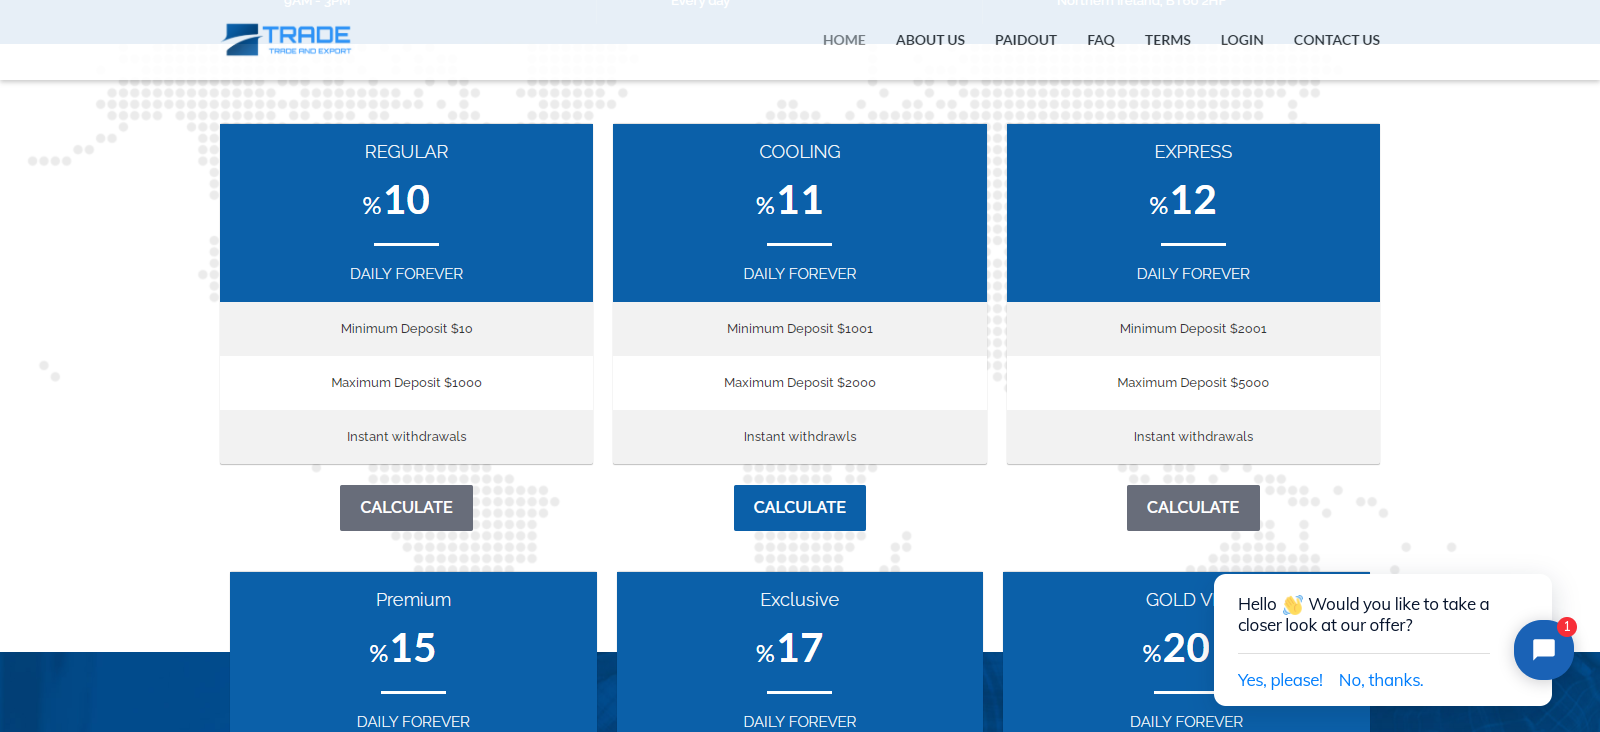Image resolution: width=1600 pixels, height=732 pixels.
Task: Go to the Home menu item
Action: tap(844, 40)
